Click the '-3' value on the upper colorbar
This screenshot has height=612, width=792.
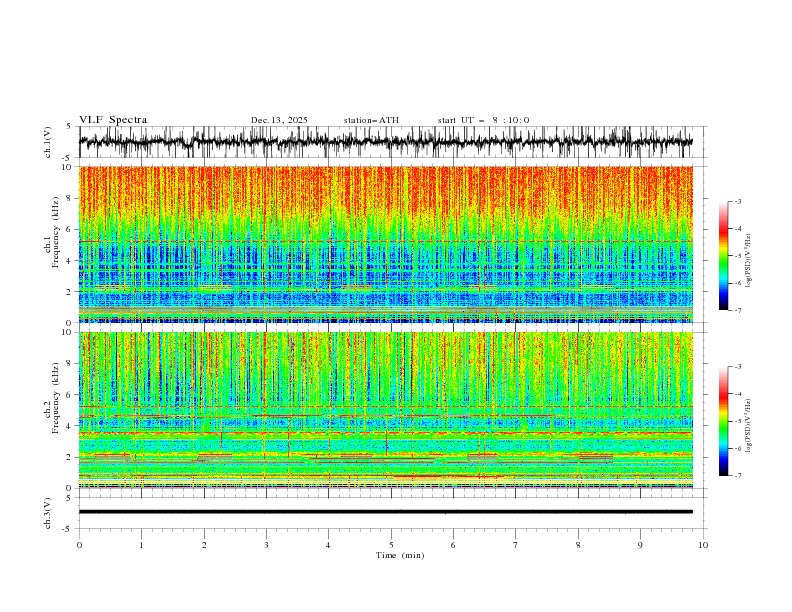point(737,201)
